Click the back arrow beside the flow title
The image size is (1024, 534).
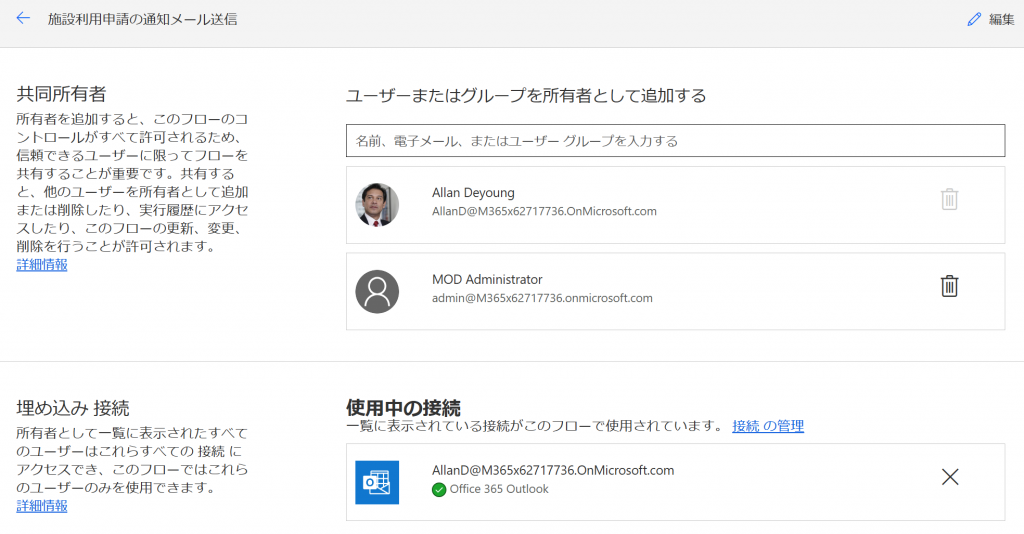click(23, 19)
